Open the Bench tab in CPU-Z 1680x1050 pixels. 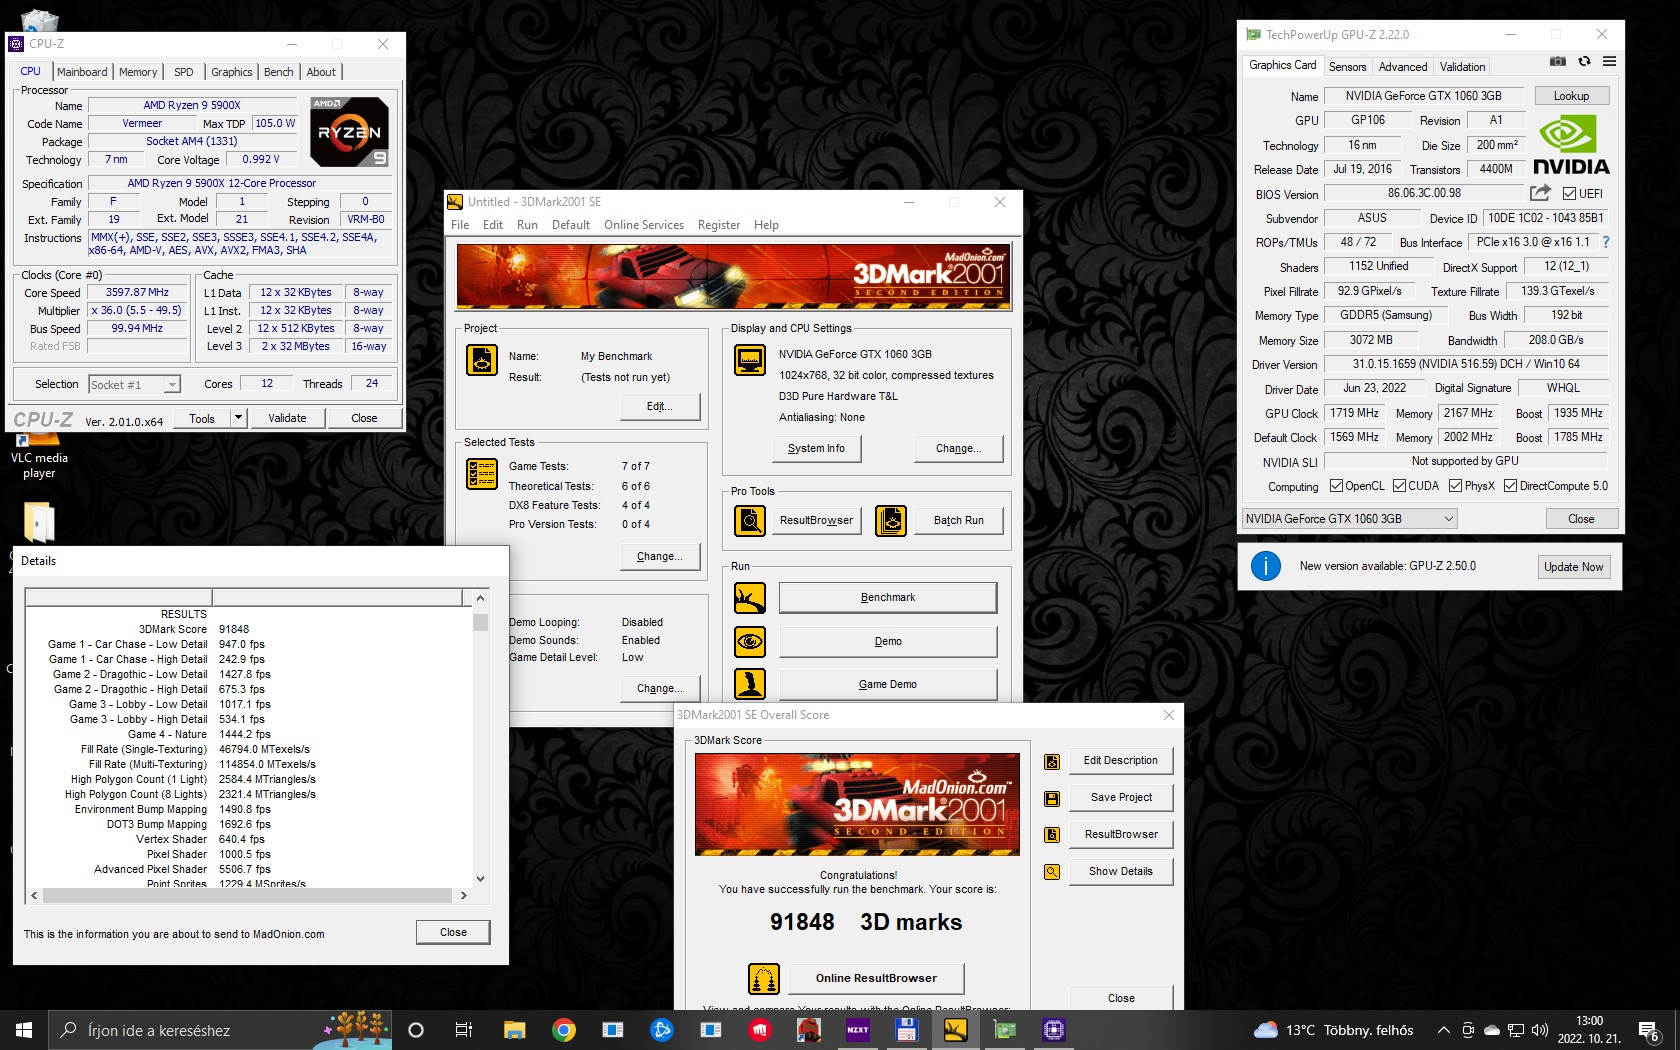coord(279,72)
